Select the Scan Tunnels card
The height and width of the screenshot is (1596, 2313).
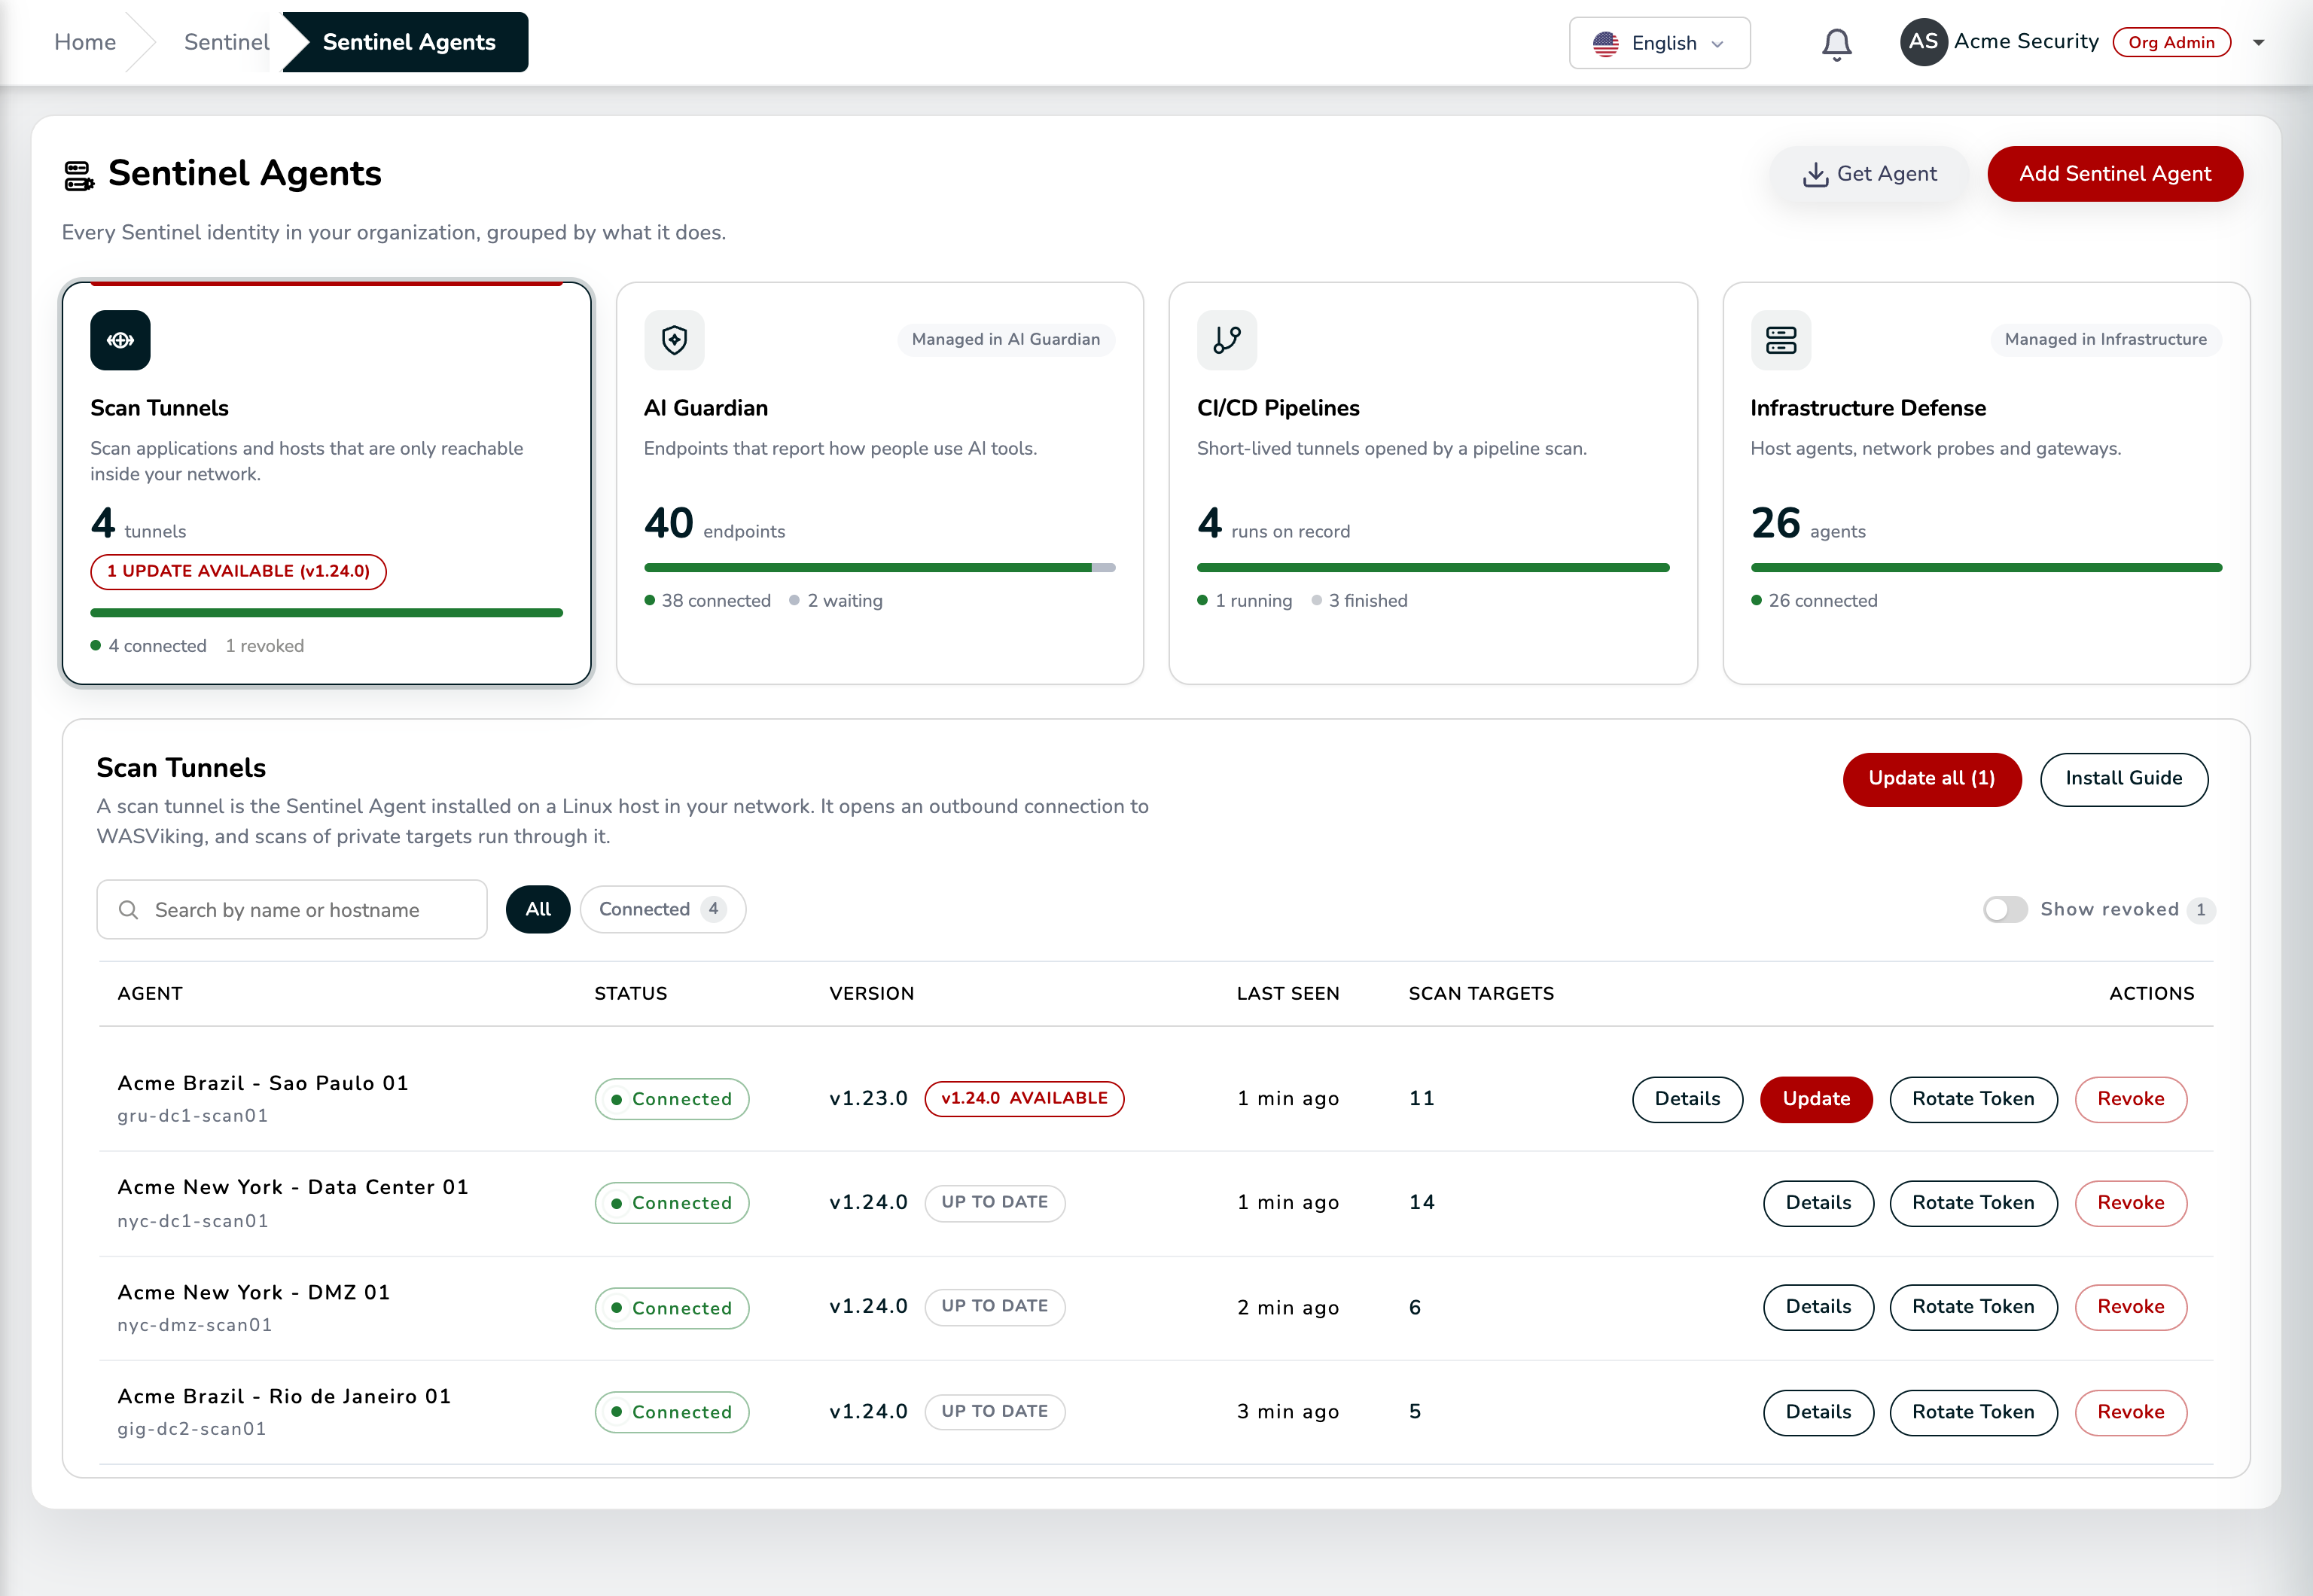(x=326, y=483)
